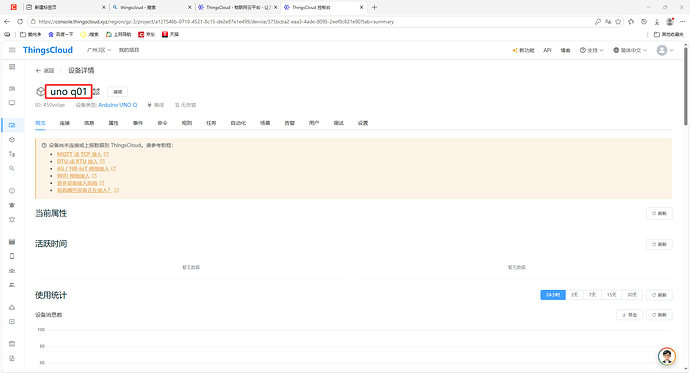Open the DTU 或 RTU 接入 tutorial link
690x373 pixels.
(81, 161)
